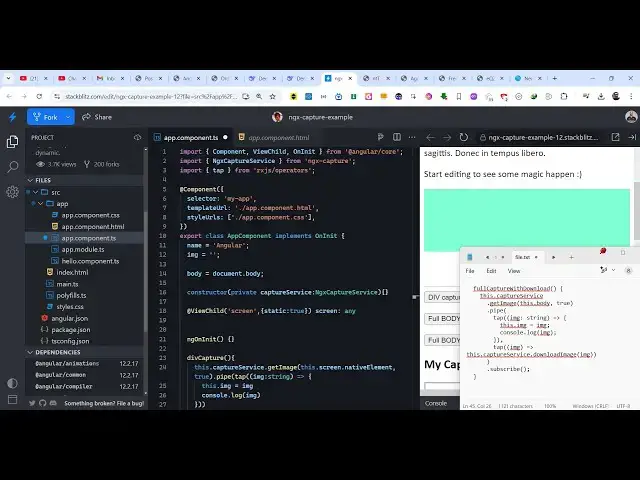The height and width of the screenshot is (480, 640).
Task: Click the browser refresh button
Action: 39,97
